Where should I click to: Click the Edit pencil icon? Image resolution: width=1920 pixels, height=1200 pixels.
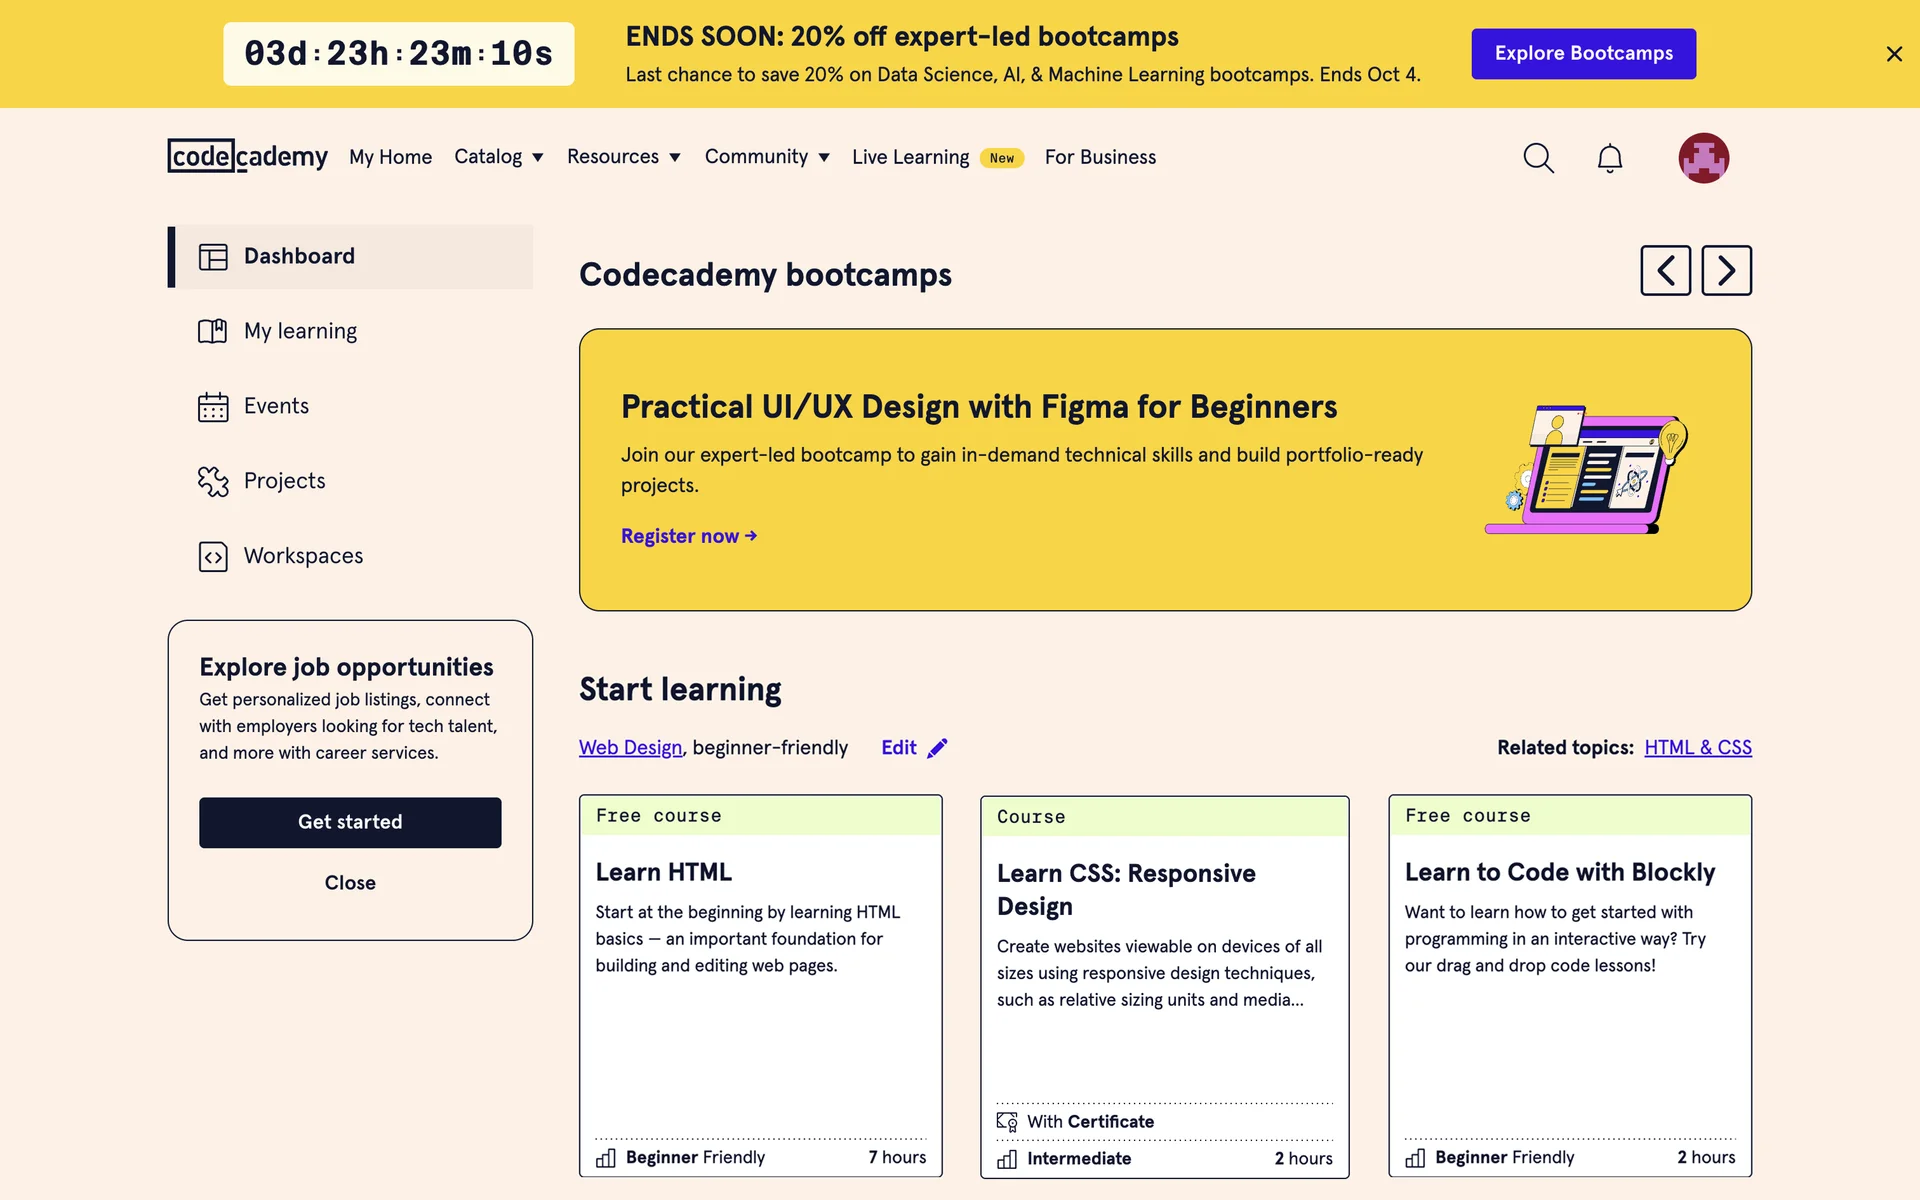coord(937,748)
